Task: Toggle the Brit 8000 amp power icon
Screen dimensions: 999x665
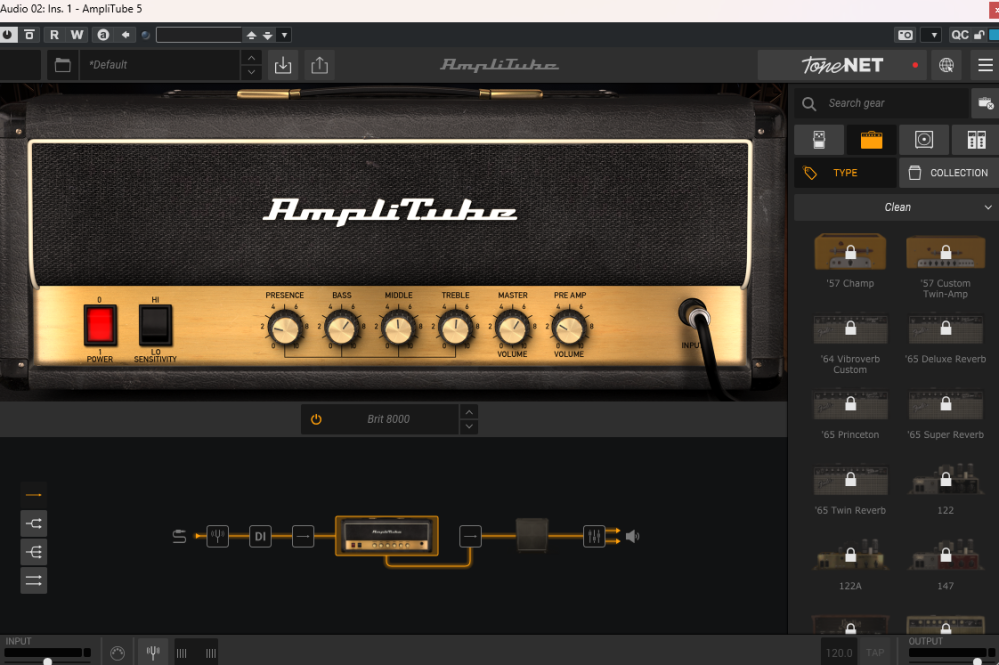Action: click(316, 419)
